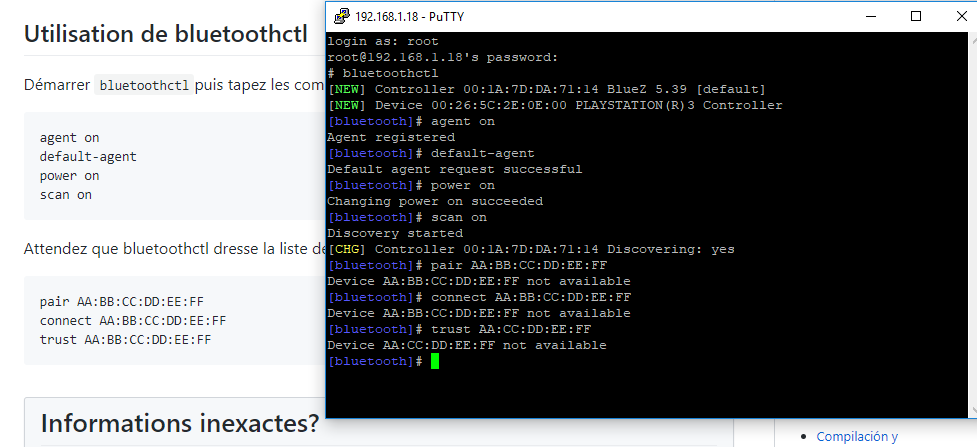Click the yellow [CHG] tag in the terminal
977x447 pixels.
click(347, 249)
